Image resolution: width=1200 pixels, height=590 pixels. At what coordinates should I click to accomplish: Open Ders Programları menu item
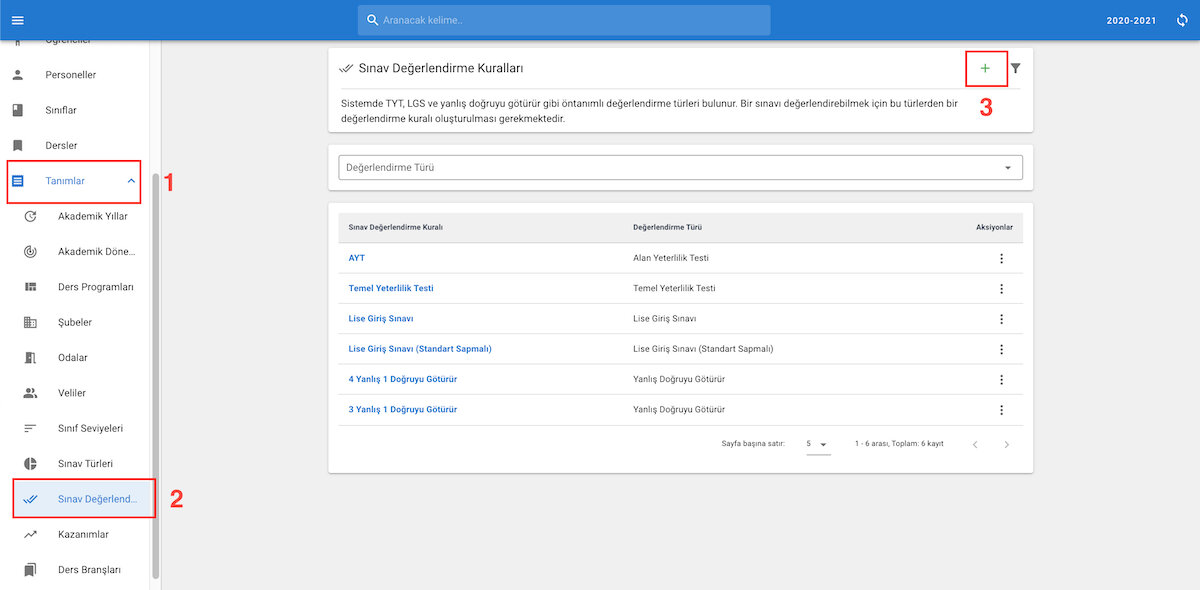tap(81, 287)
